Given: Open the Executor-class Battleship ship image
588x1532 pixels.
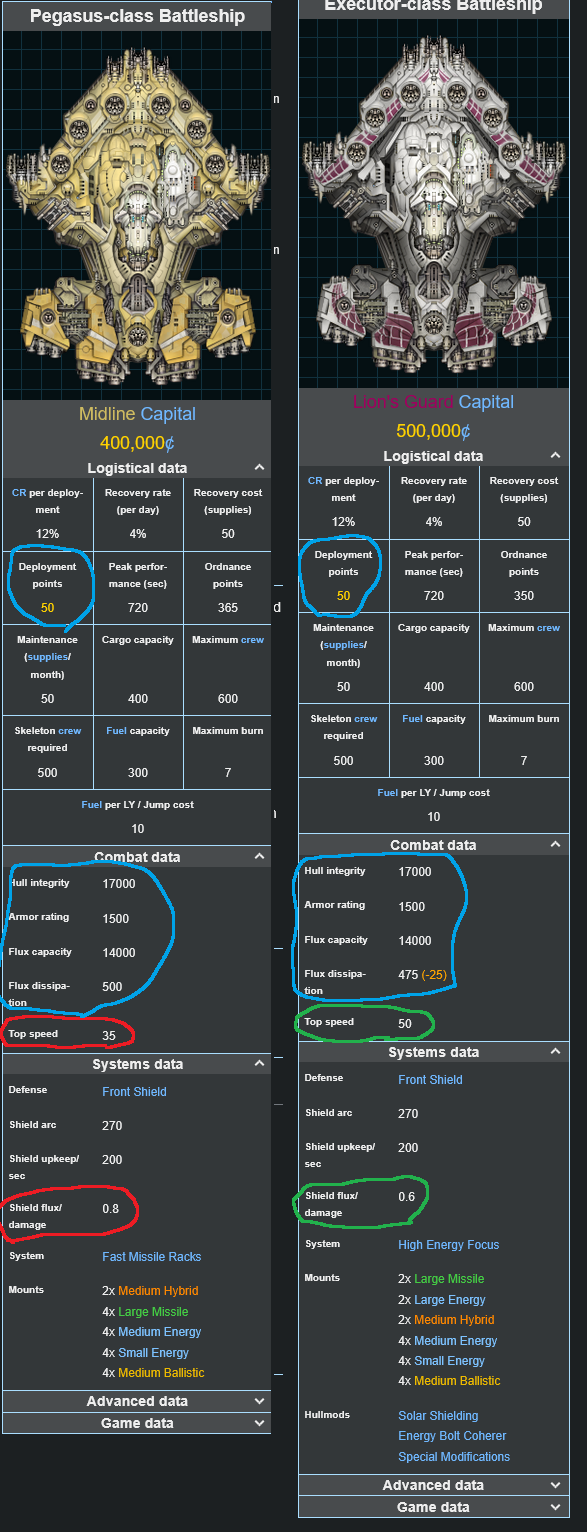Looking at the screenshot, I should coord(433,203).
